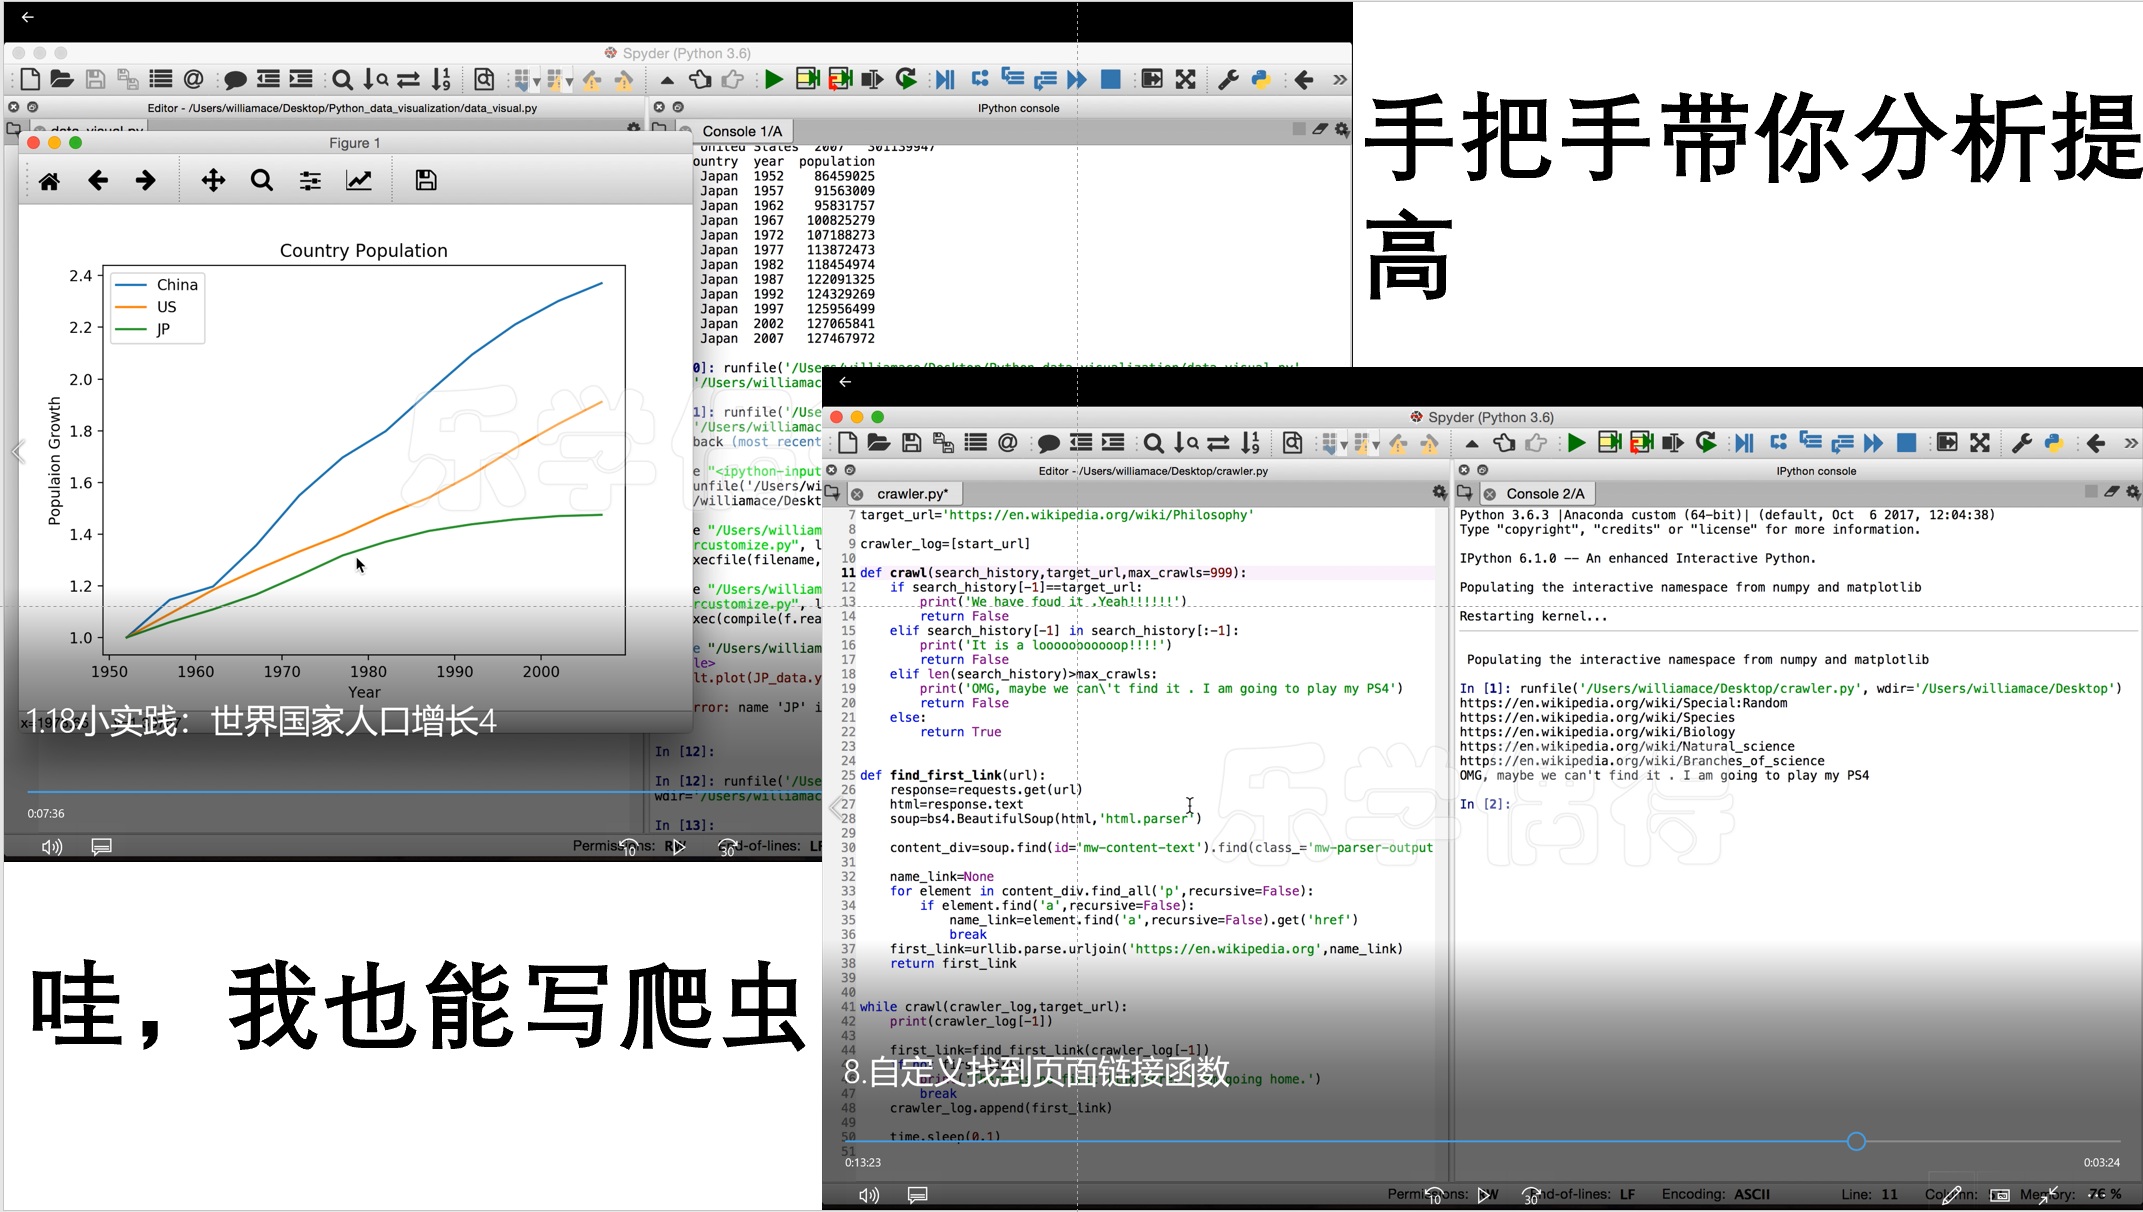Click New file icon in crawler.py Spyder window
The image size is (2143, 1212).
(847, 443)
